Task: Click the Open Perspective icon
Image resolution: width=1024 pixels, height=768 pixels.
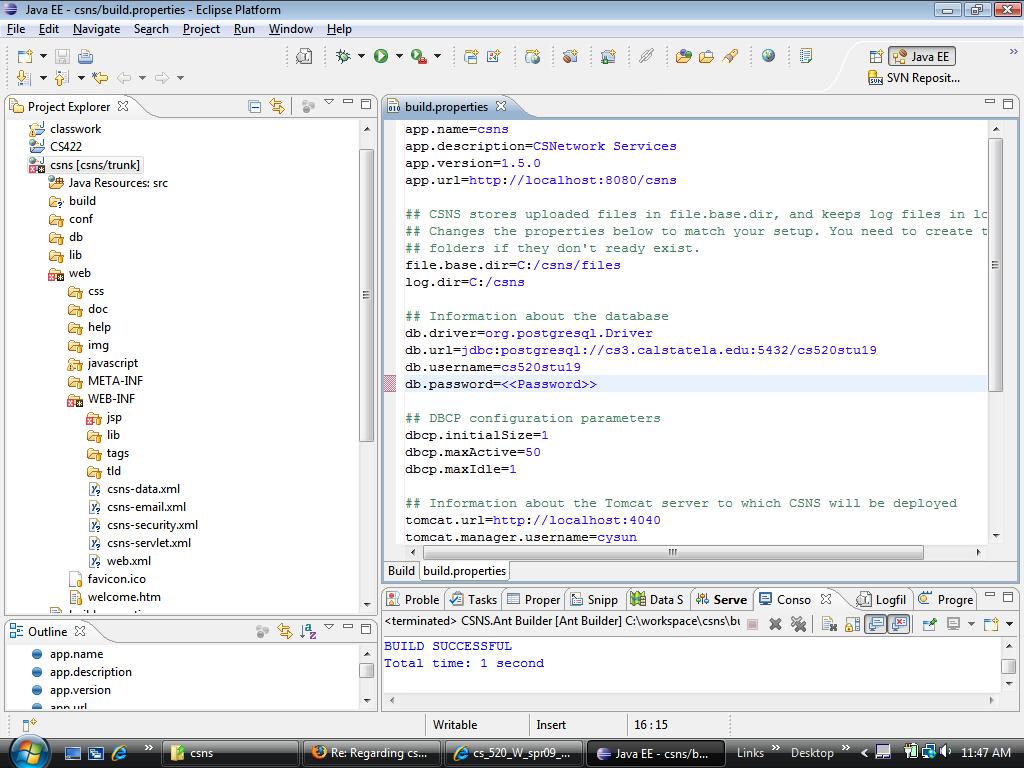Action: [x=876, y=57]
